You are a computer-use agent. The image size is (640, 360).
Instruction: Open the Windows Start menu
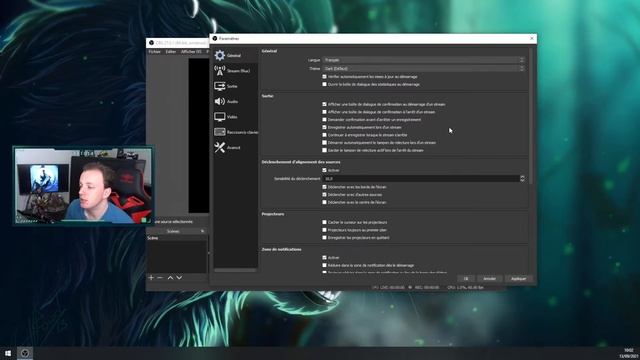tap(8, 353)
